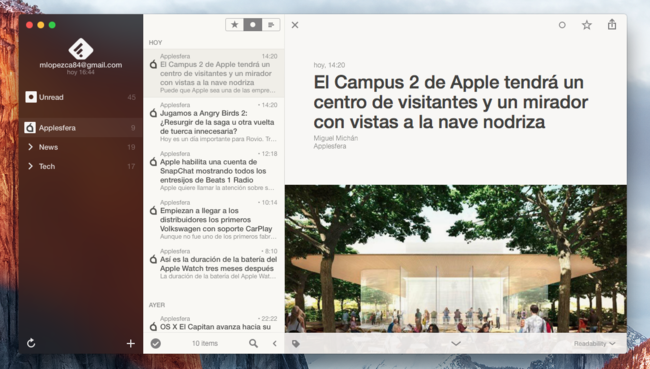Click the Feedly account logo
The image size is (650, 369).
tap(81, 49)
